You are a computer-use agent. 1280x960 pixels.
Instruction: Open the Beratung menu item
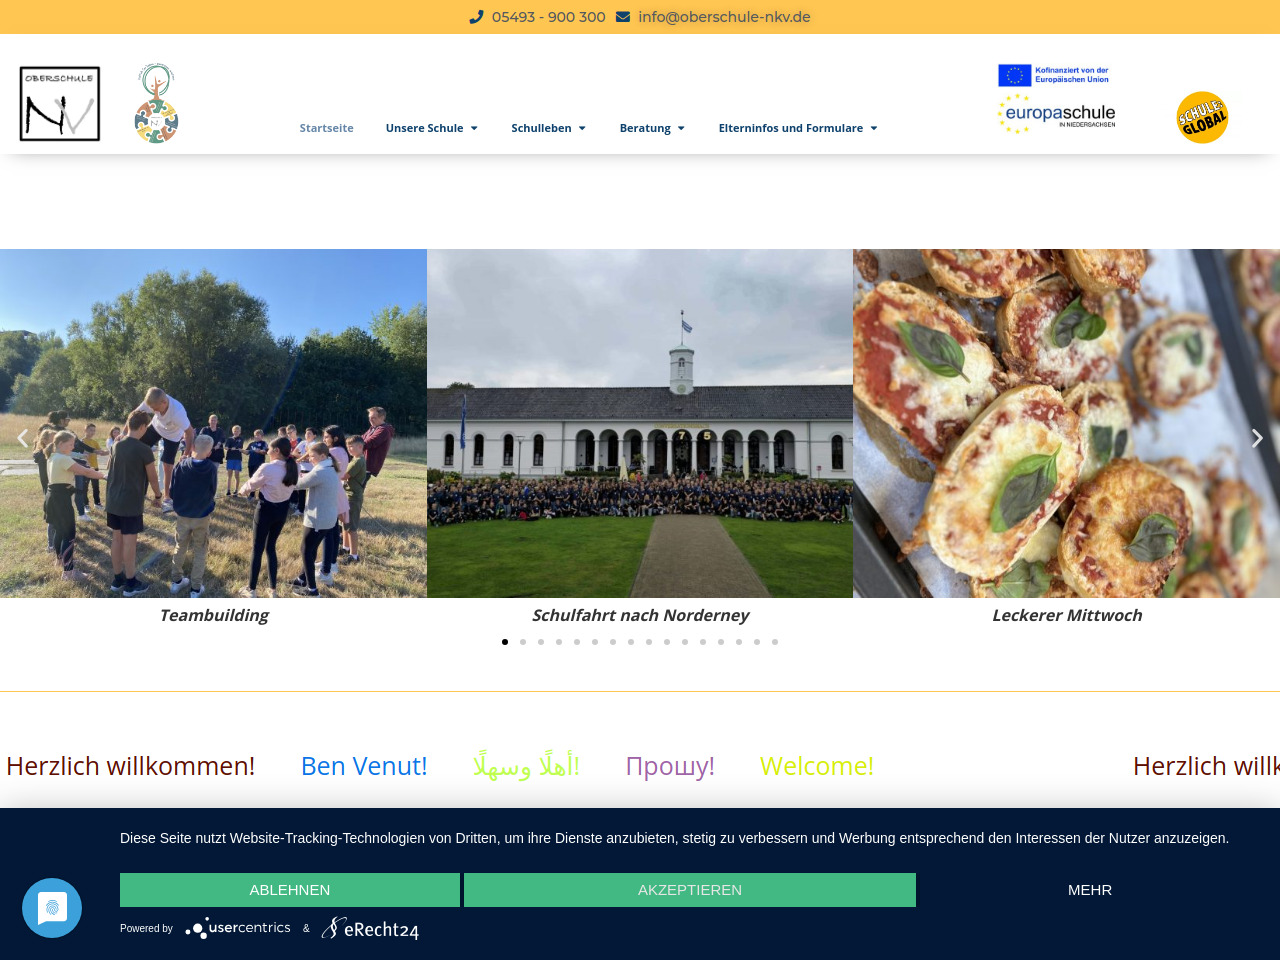pyautogui.click(x=652, y=128)
